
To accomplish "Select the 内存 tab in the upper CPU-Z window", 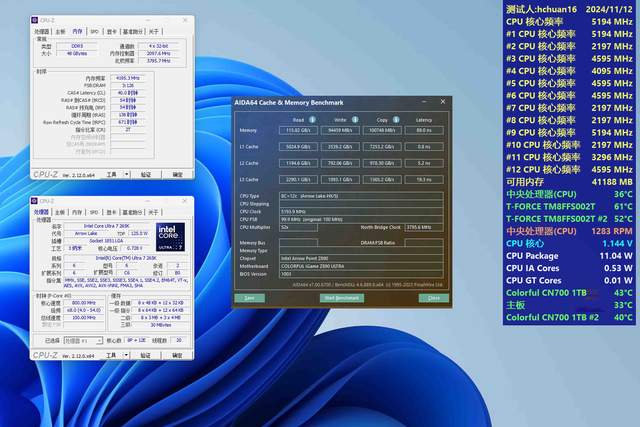I will 77,31.
